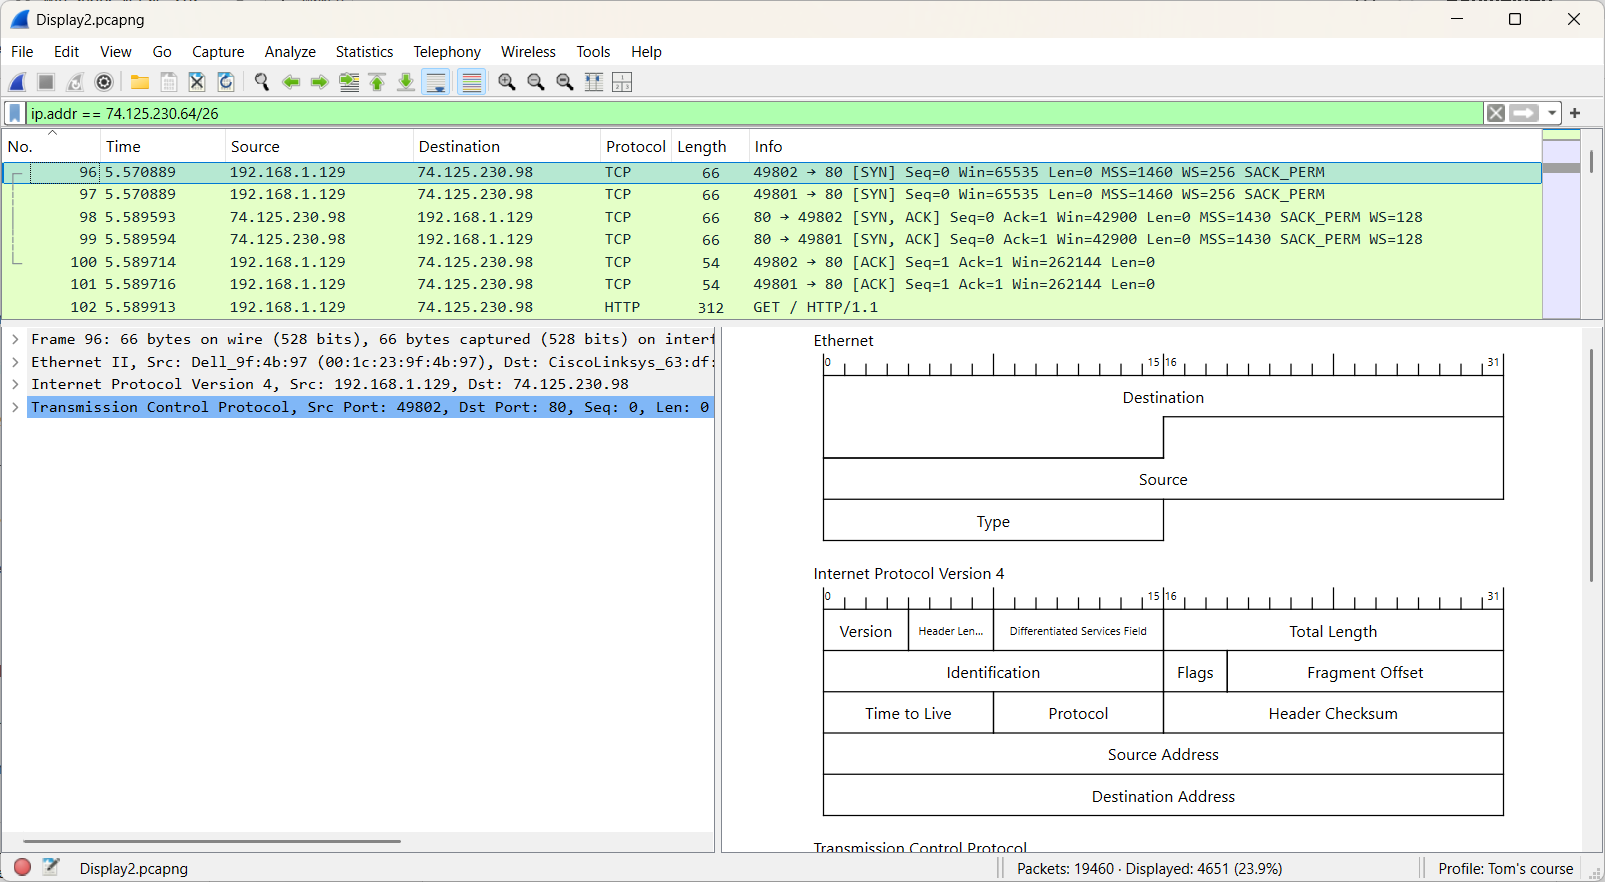The image size is (1605, 882).
Task: Sort packets by No. column header
Action: [x=51, y=147]
